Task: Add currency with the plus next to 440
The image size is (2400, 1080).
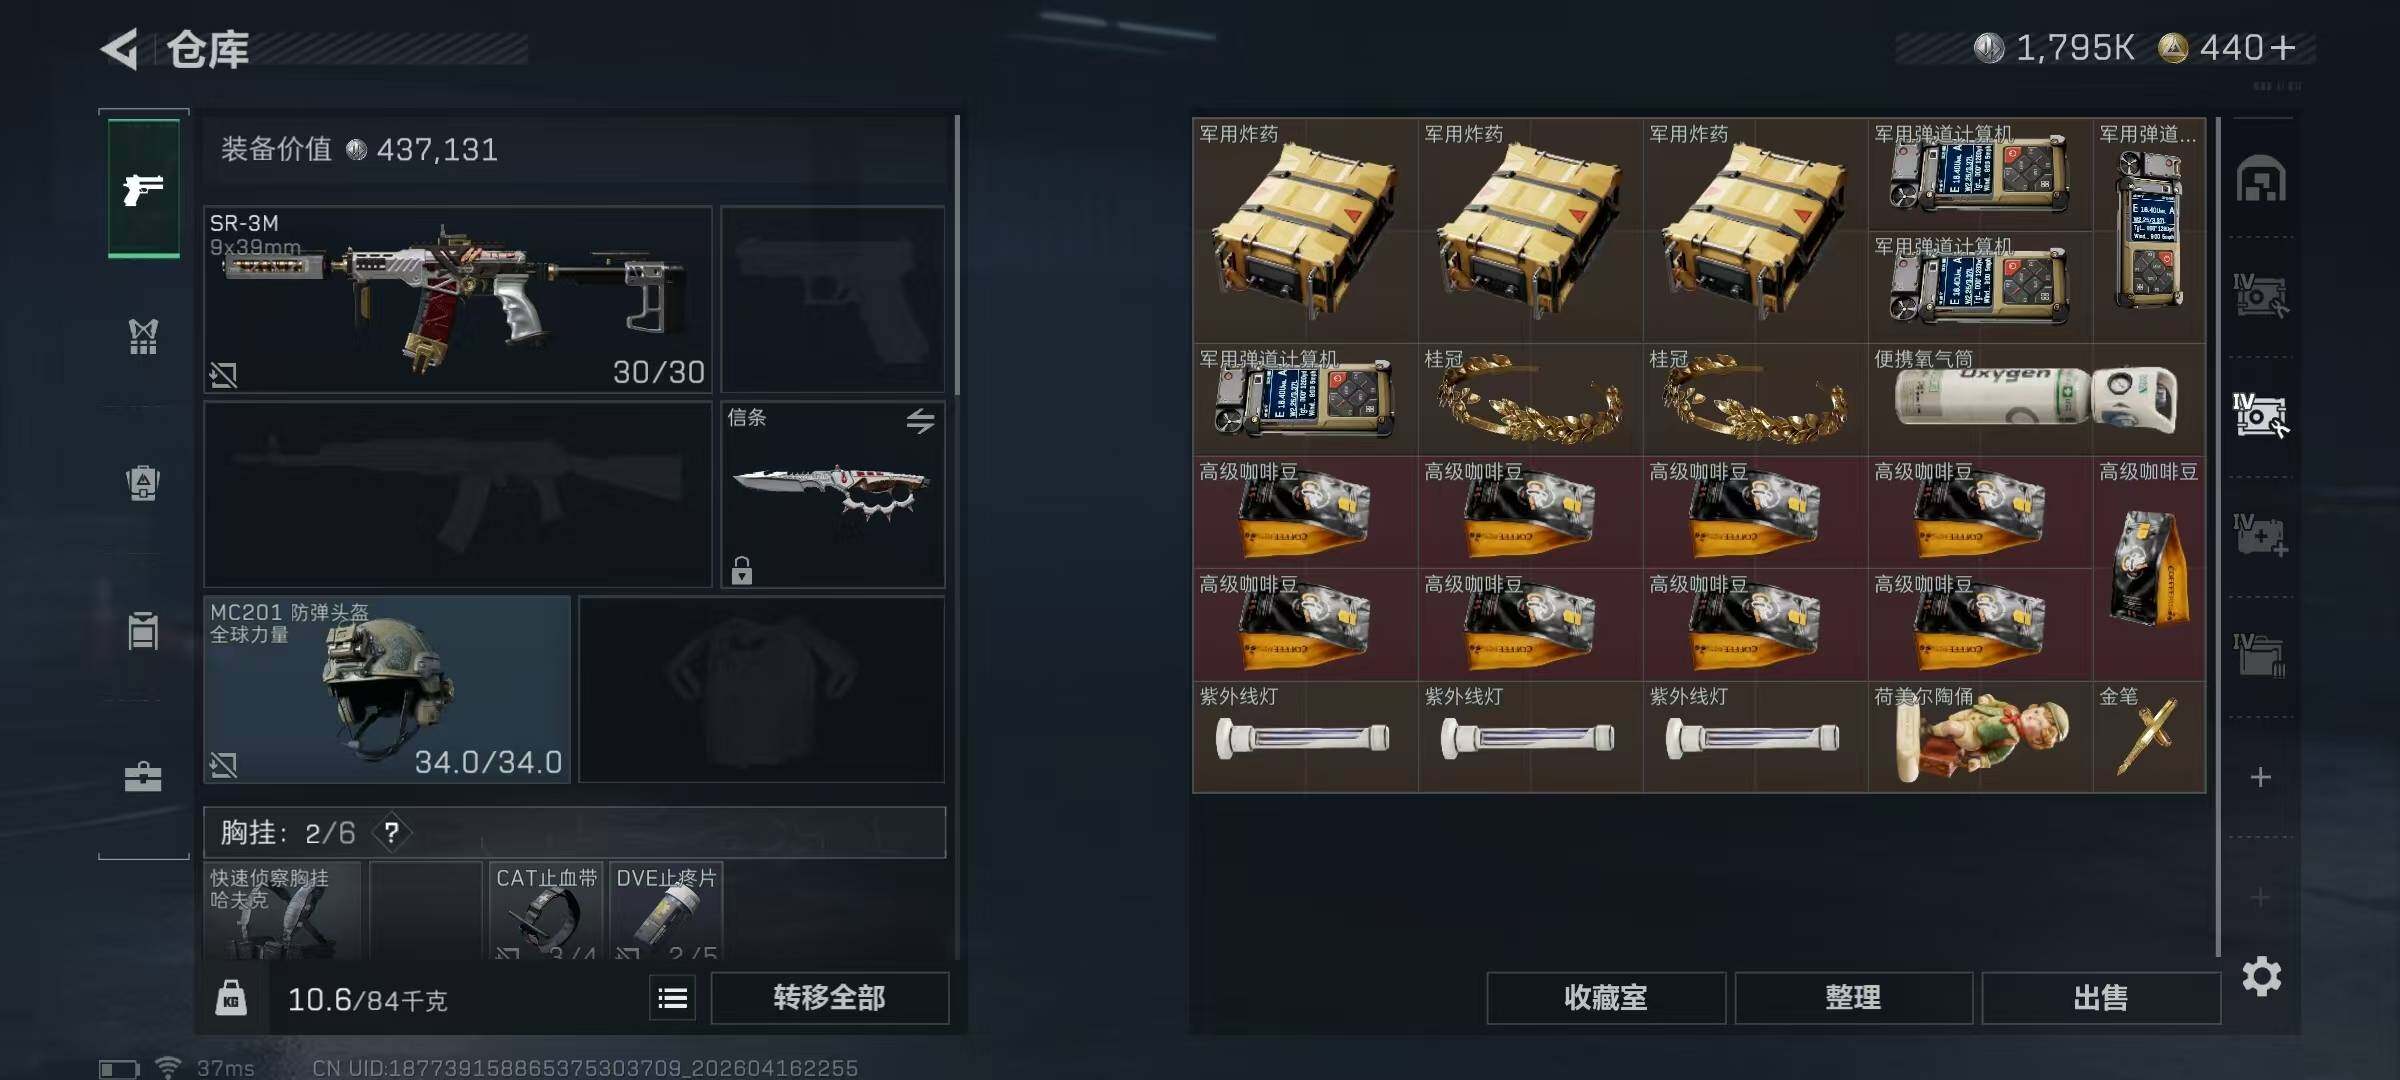Action: pyautogui.click(x=2282, y=47)
